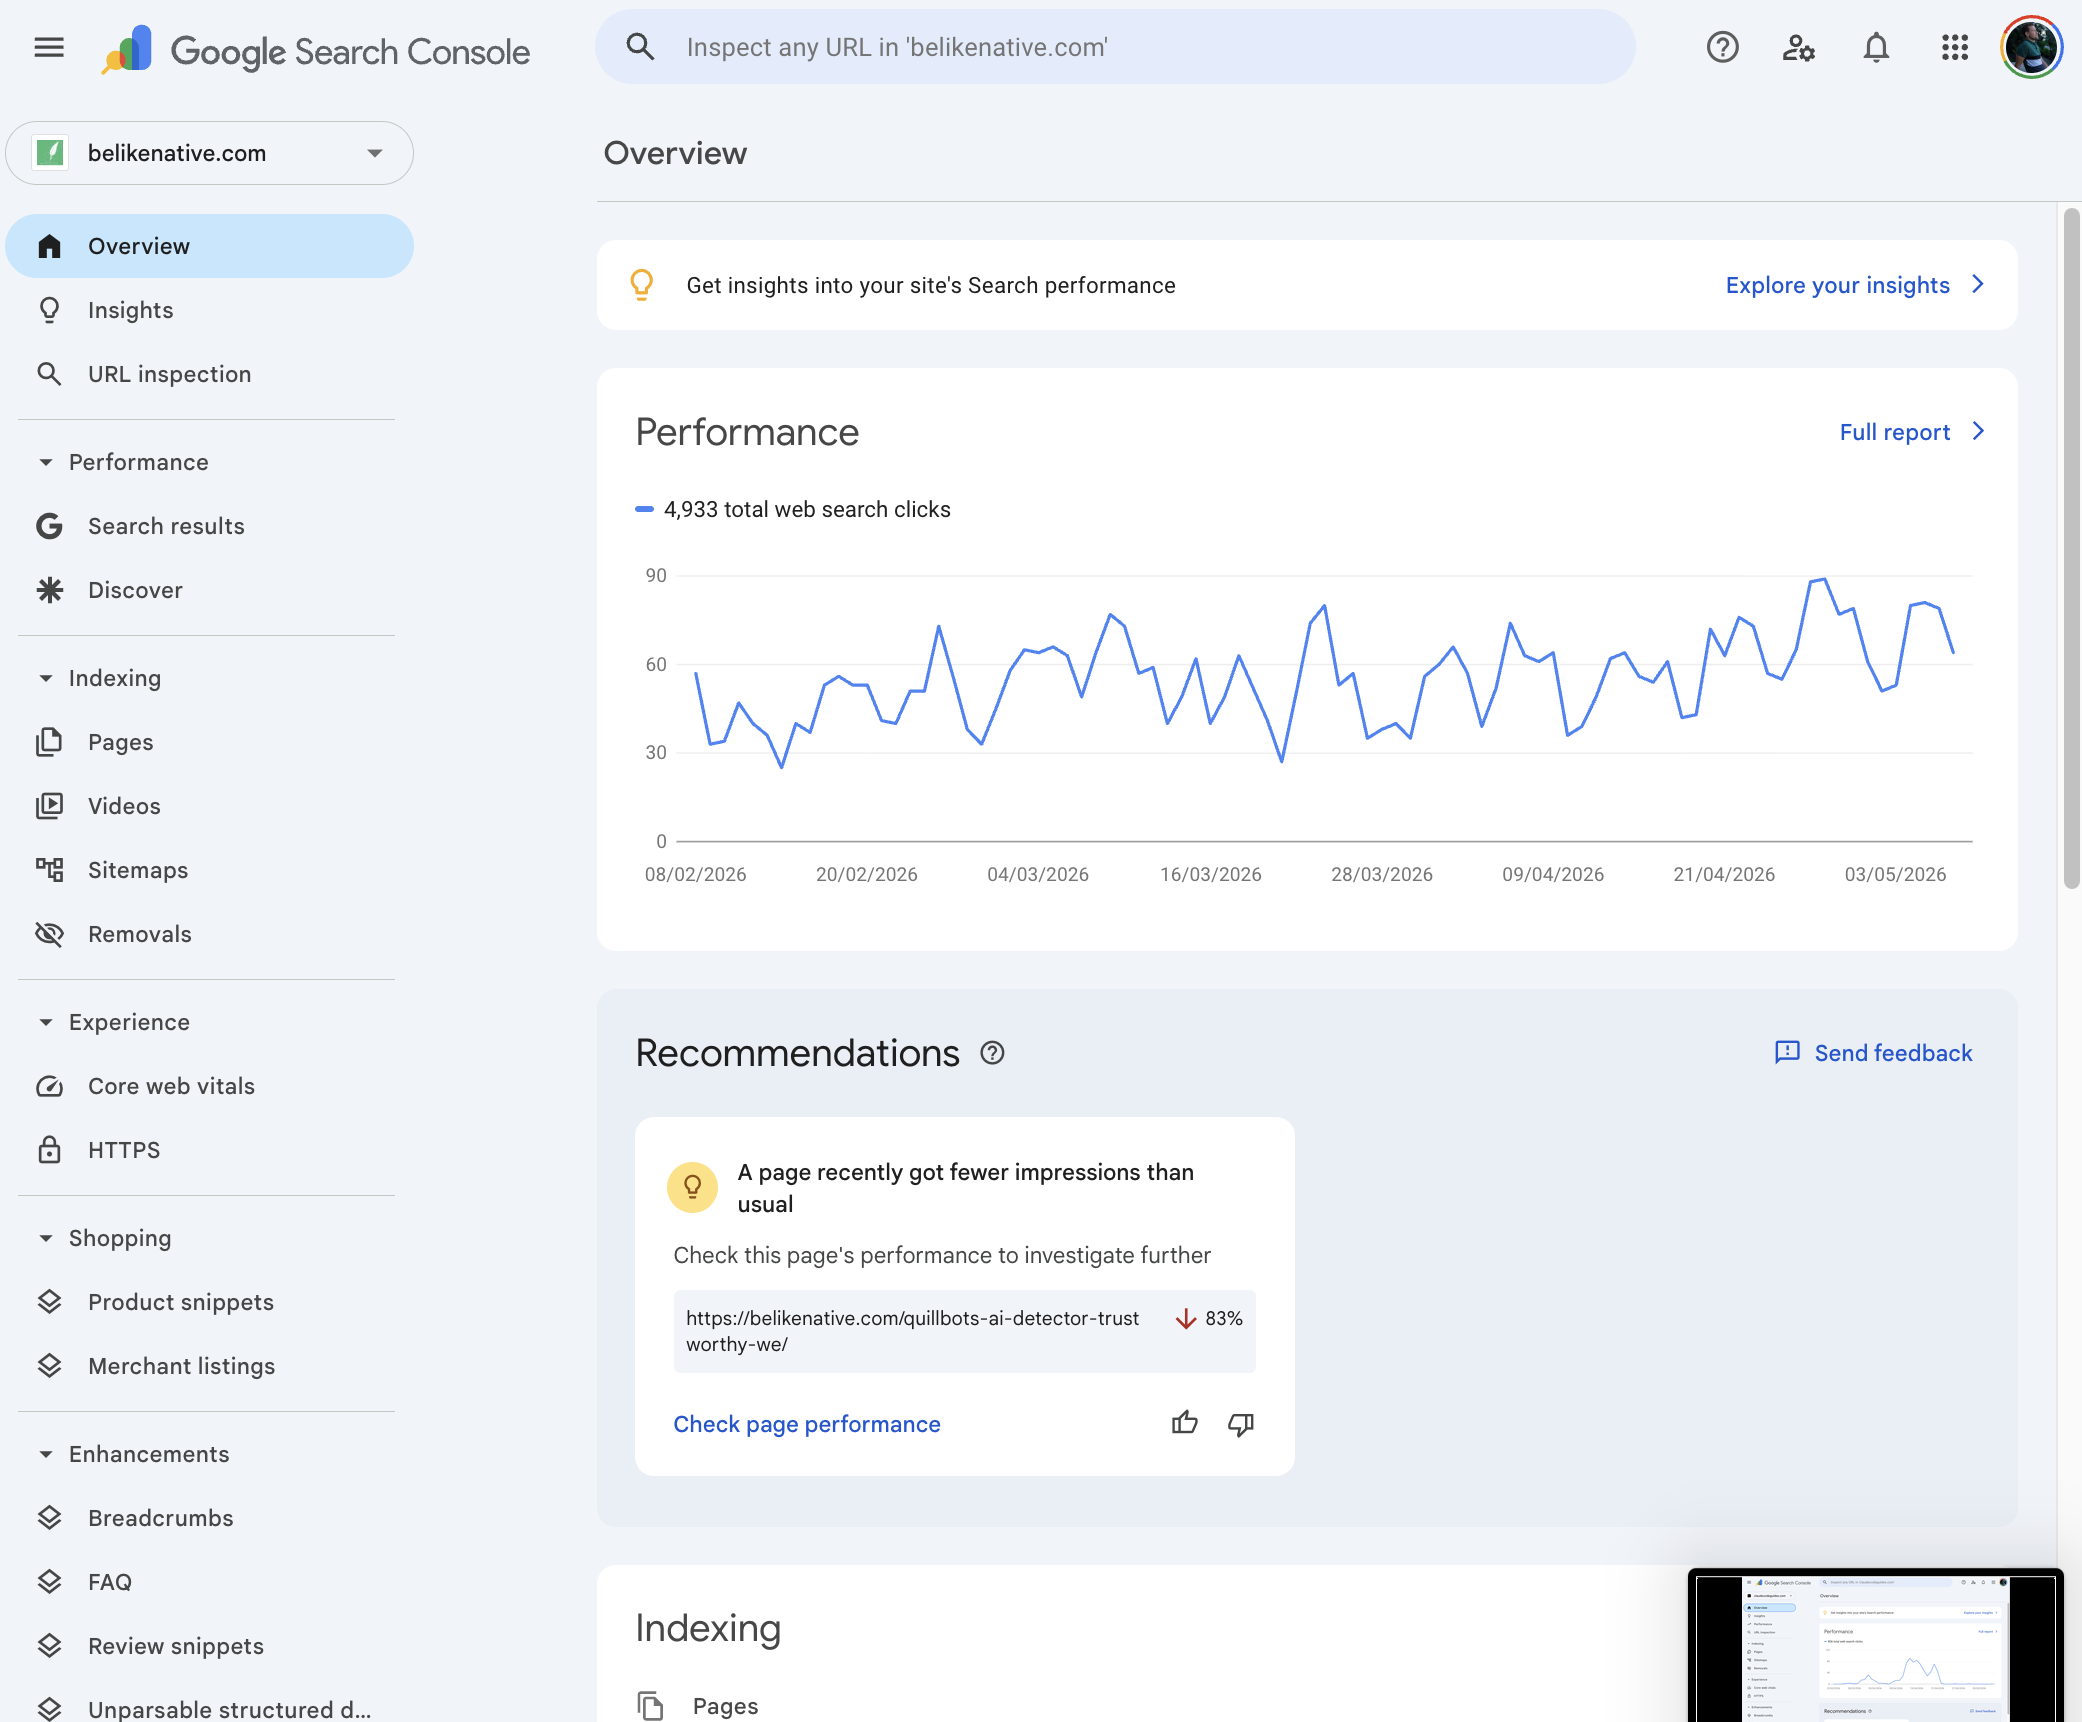2082x1722 pixels.
Task: Click Explore your insights link
Action: 1837,285
